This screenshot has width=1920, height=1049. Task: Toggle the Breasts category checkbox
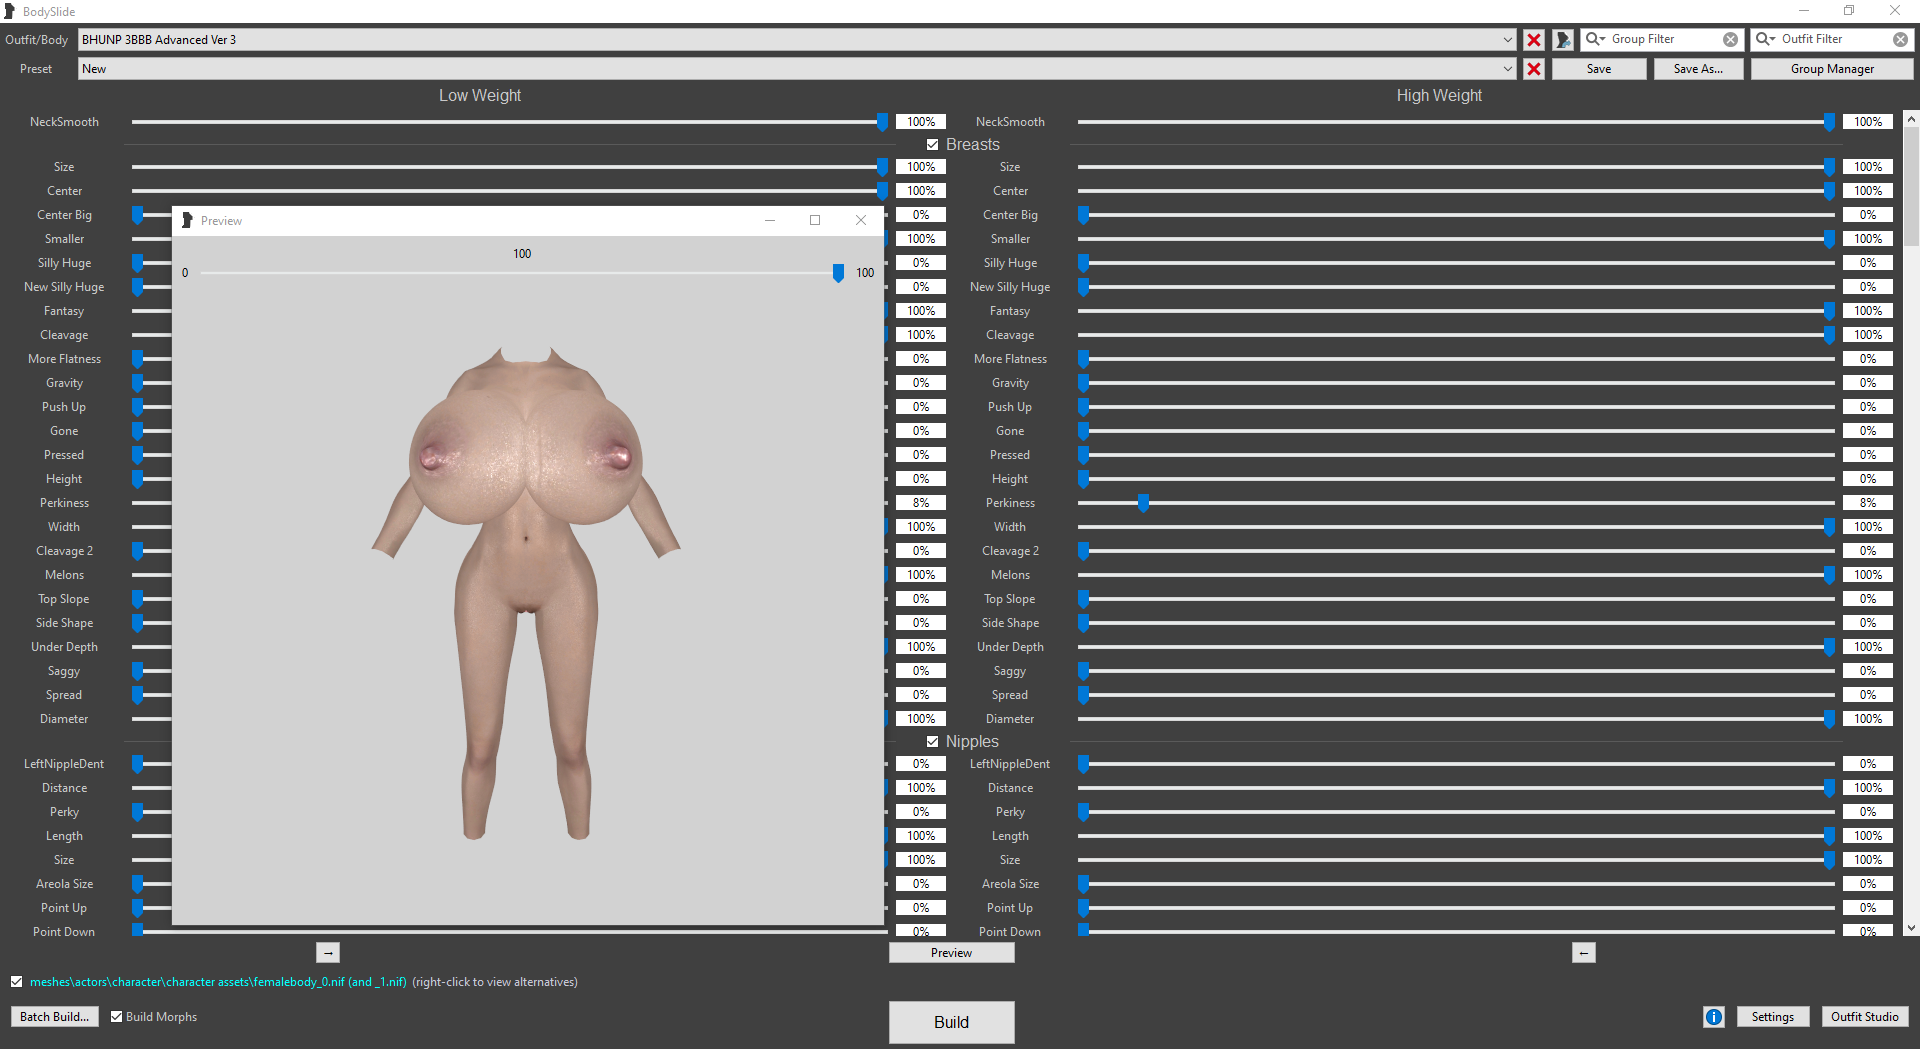click(x=932, y=145)
